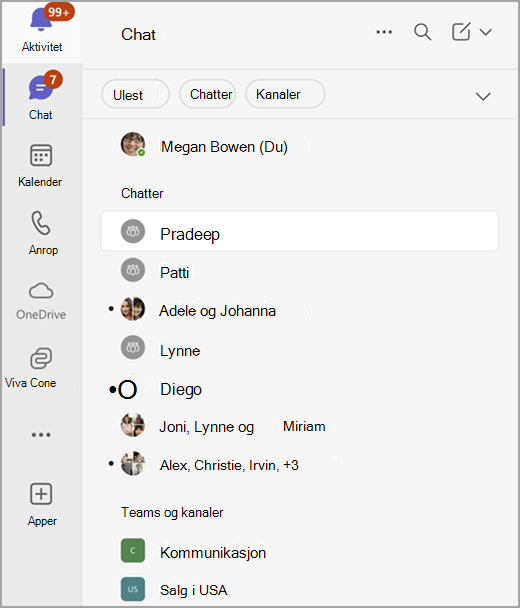Click the Chat panel title

(138, 34)
